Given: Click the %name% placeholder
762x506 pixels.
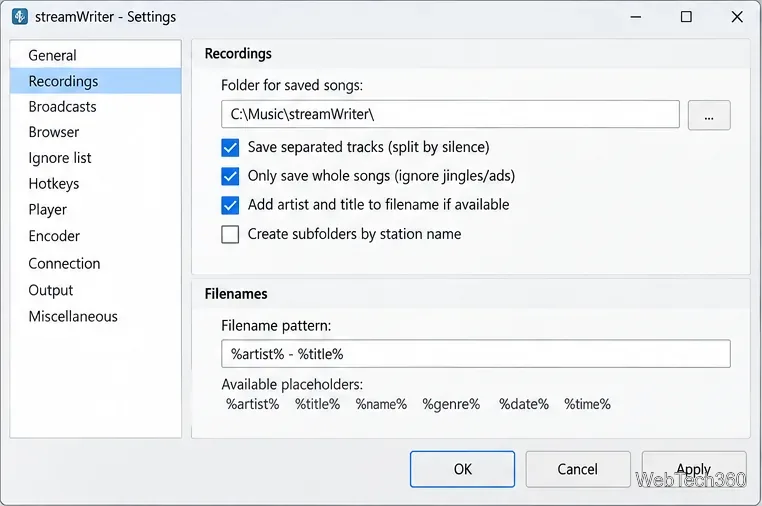Looking at the screenshot, I should [381, 404].
